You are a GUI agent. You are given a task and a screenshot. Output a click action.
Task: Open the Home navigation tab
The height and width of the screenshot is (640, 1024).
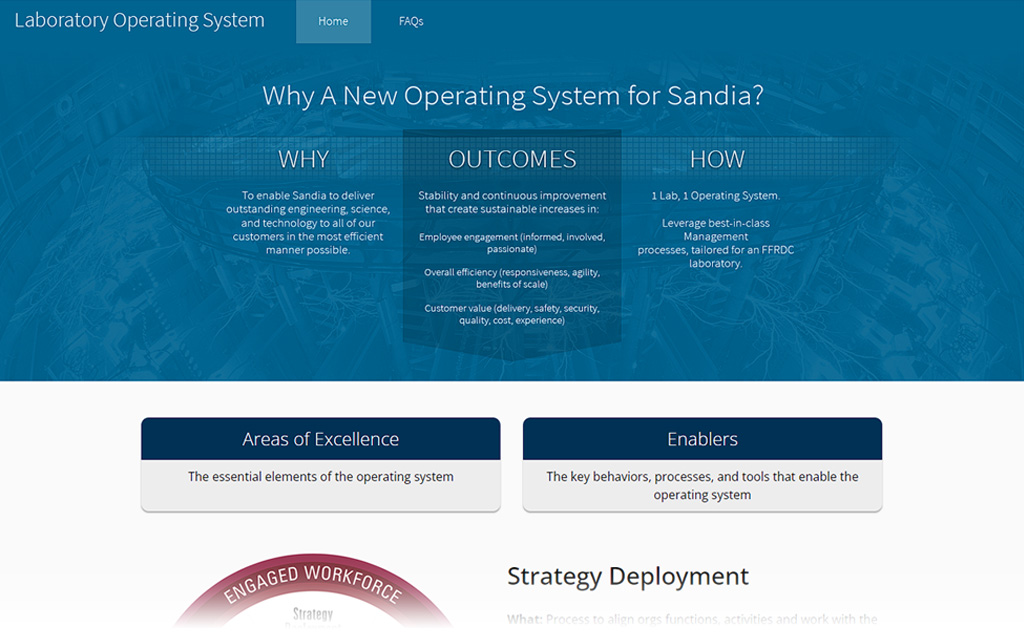tap(333, 22)
